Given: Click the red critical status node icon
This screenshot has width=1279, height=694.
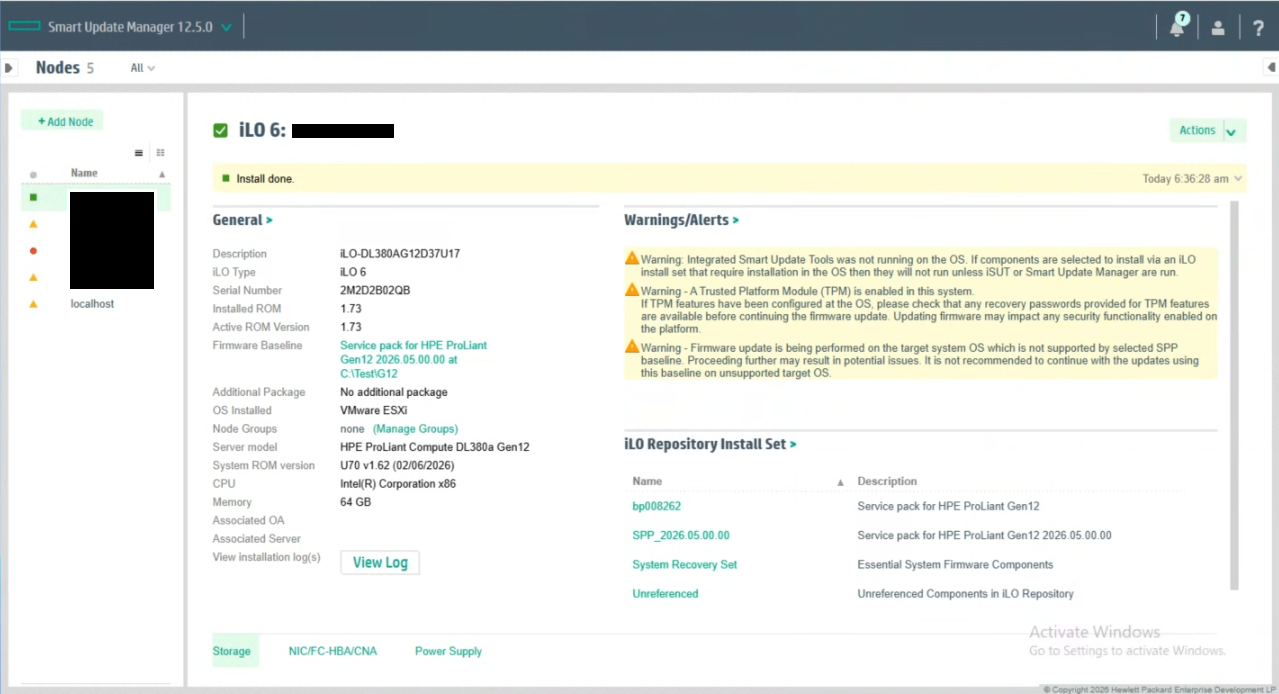Looking at the screenshot, I should pos(33,251).
